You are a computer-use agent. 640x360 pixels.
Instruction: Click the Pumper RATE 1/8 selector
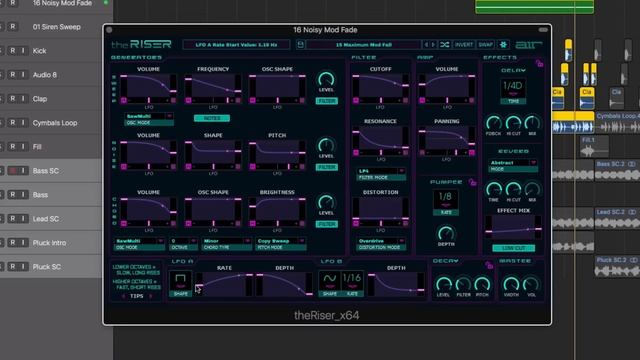tap(446, 202)
